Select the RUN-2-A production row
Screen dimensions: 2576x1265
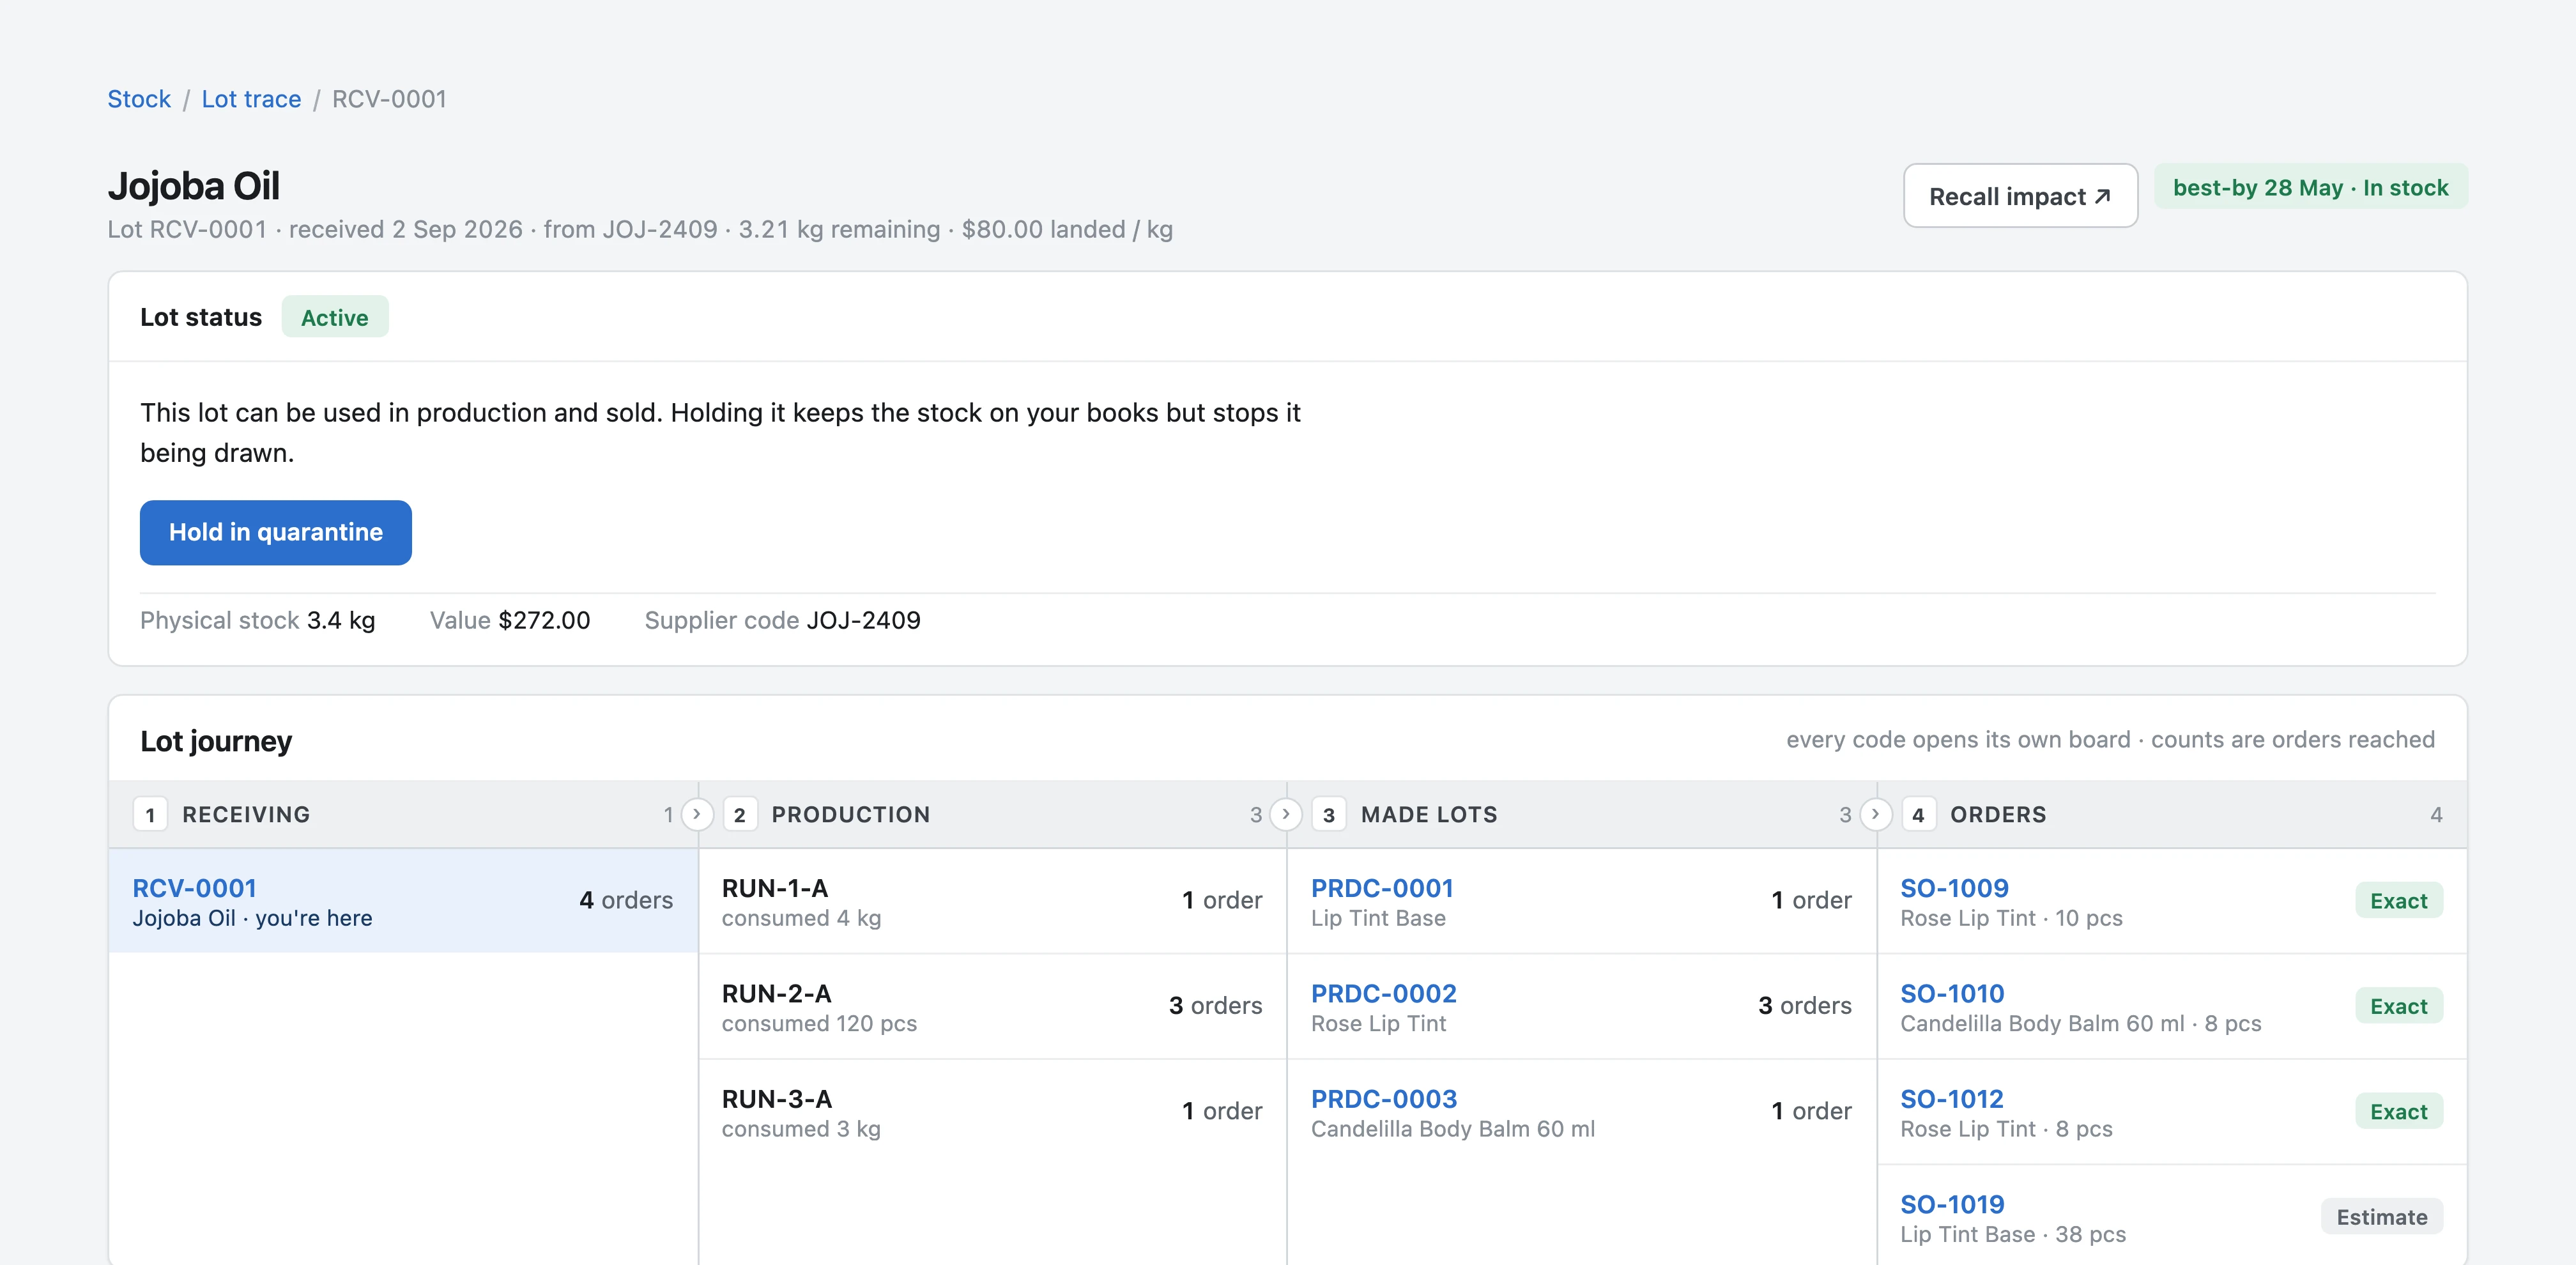(992, 1006)
